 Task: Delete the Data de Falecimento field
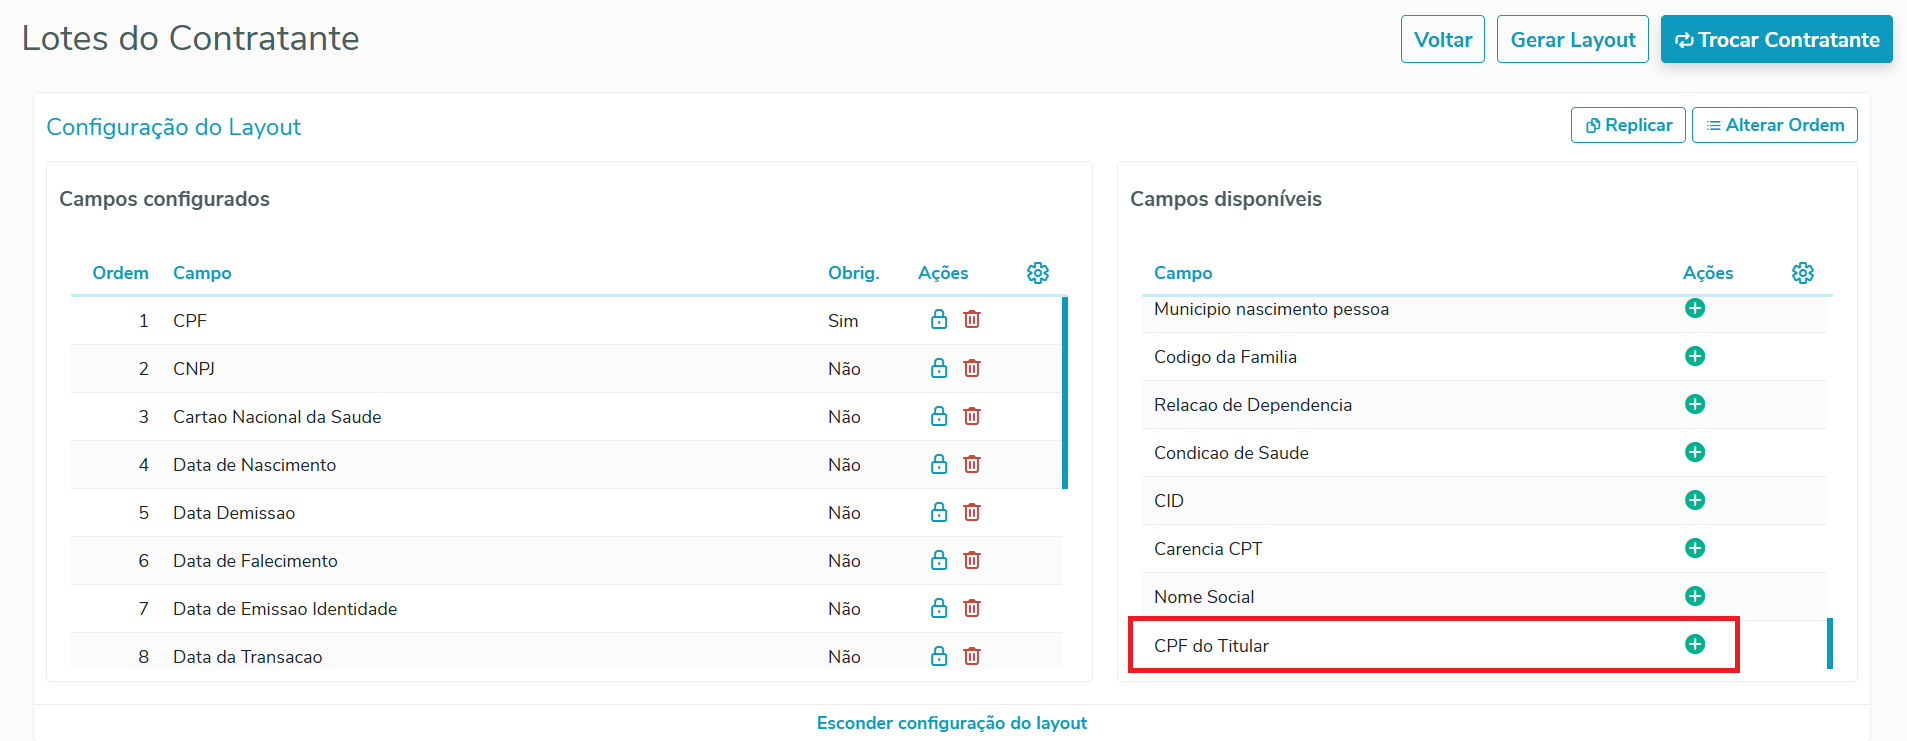tap(971, 560)
